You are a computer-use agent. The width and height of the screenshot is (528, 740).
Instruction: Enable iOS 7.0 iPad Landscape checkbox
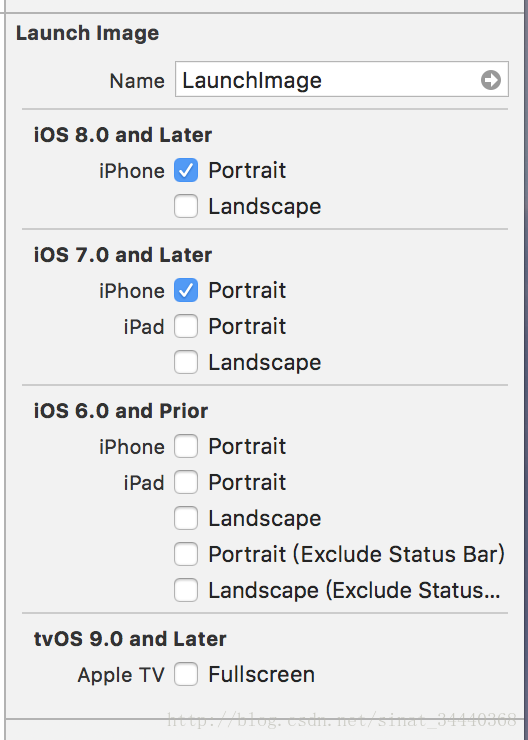pyautogui.click(x=186, y=362)
